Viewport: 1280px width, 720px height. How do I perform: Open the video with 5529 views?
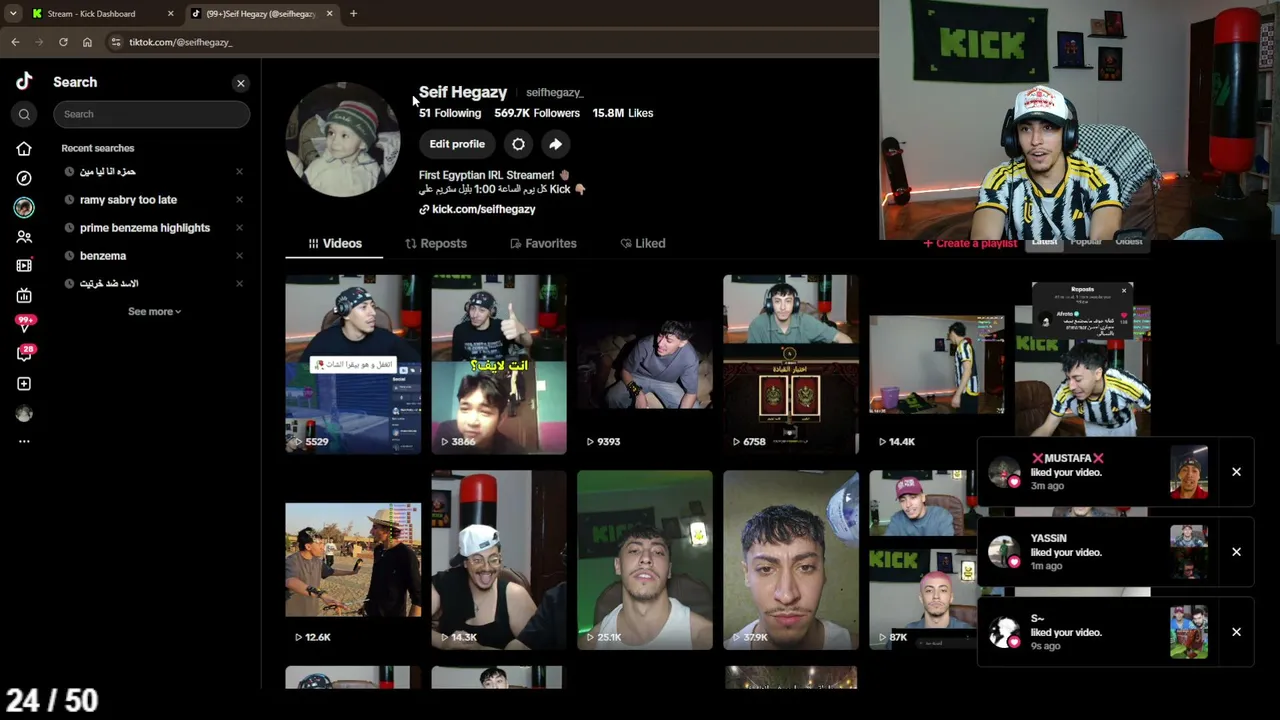coord(353,364)
